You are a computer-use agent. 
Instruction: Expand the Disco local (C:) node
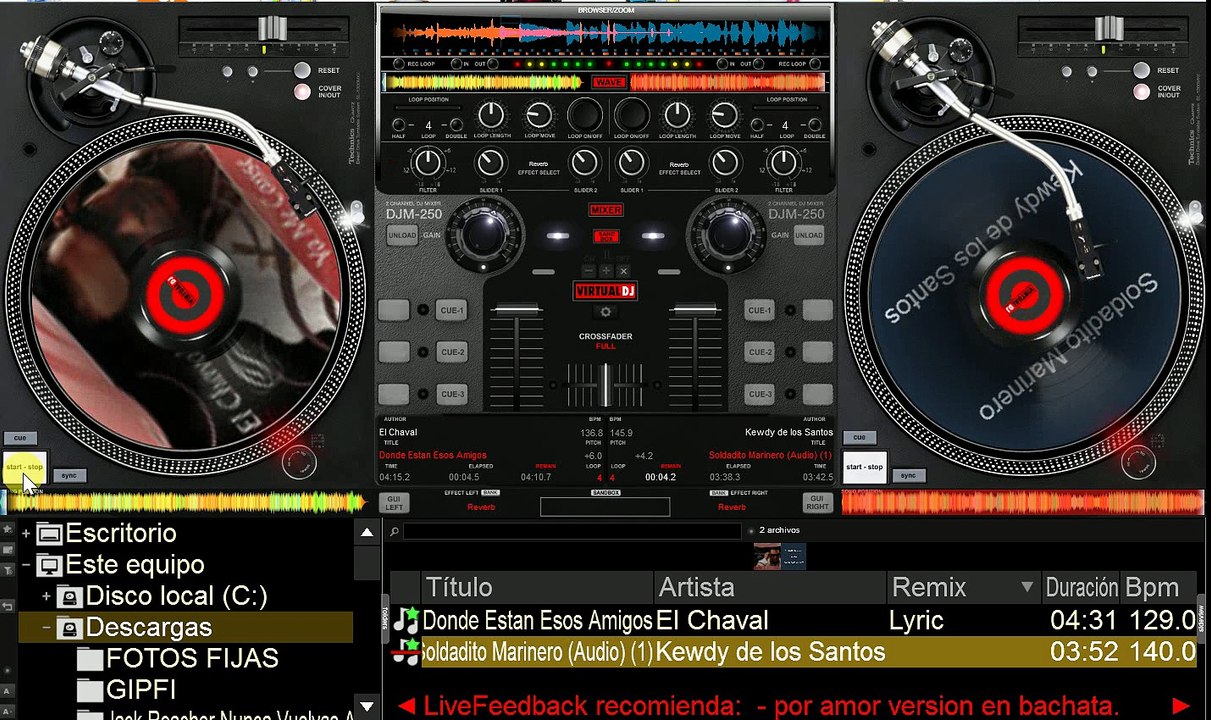(46, 597)
